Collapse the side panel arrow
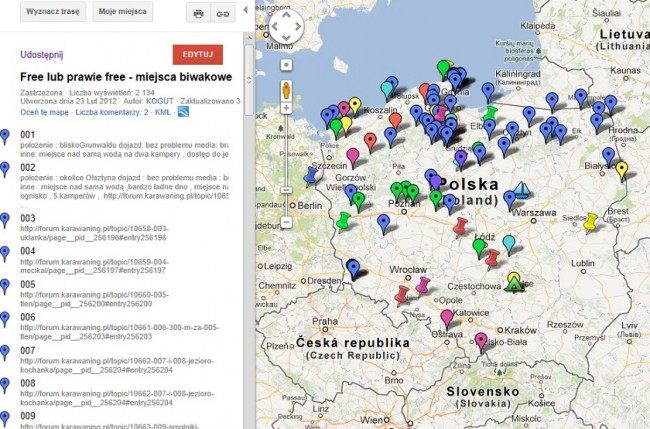This screenshot has height=429, width=650. 245,10
